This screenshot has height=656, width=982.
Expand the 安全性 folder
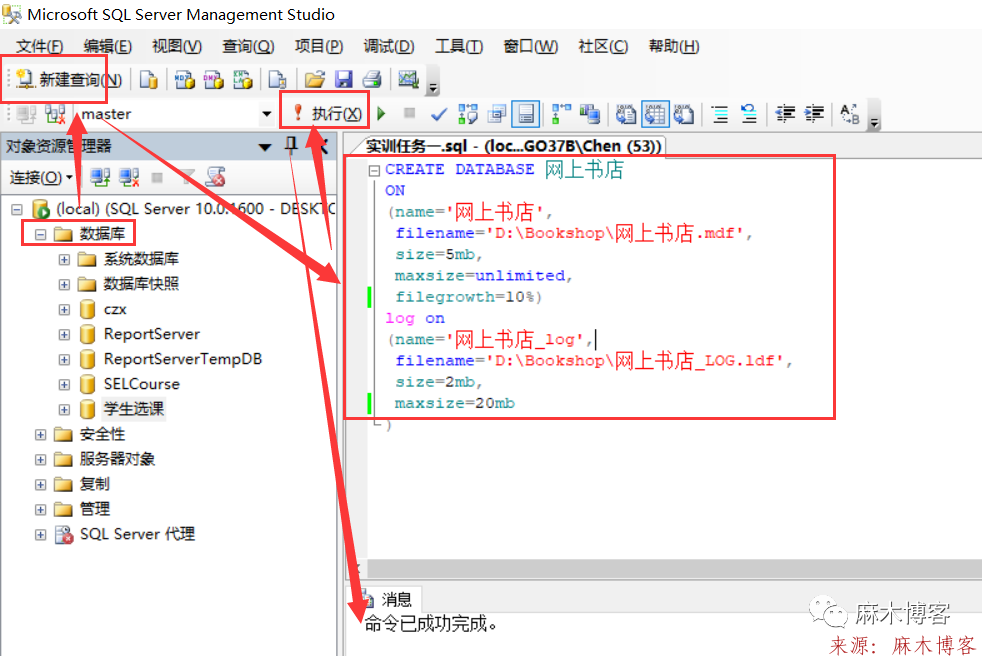point(41,435)
